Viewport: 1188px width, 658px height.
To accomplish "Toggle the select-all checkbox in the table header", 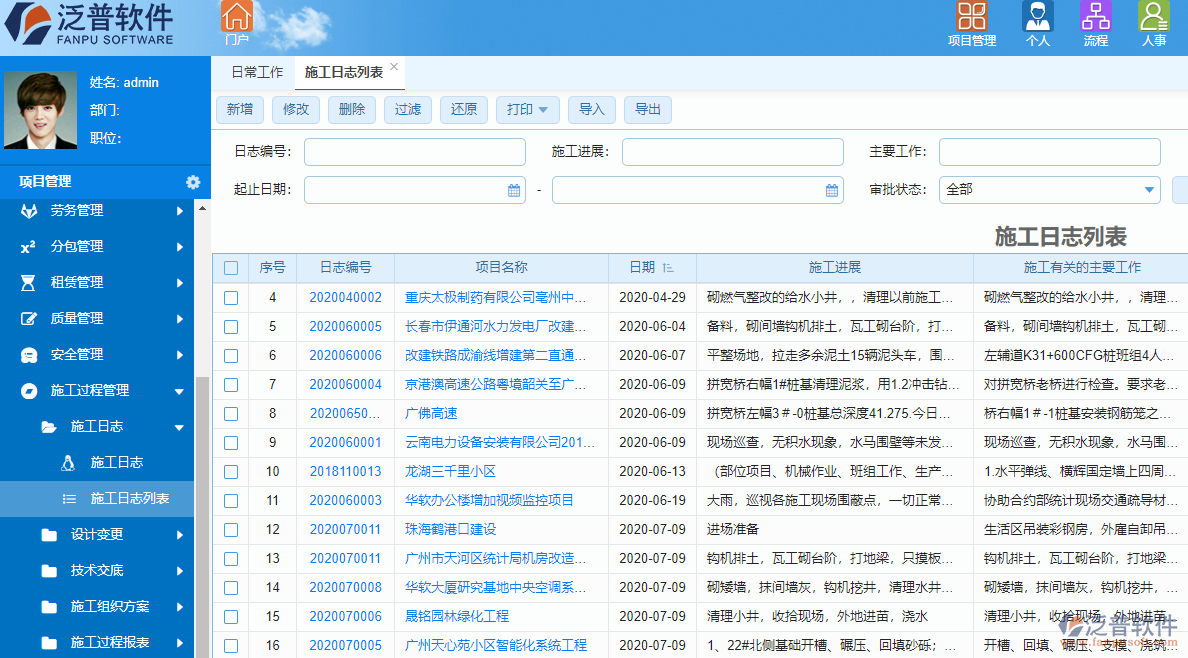I will click(231, 267).
